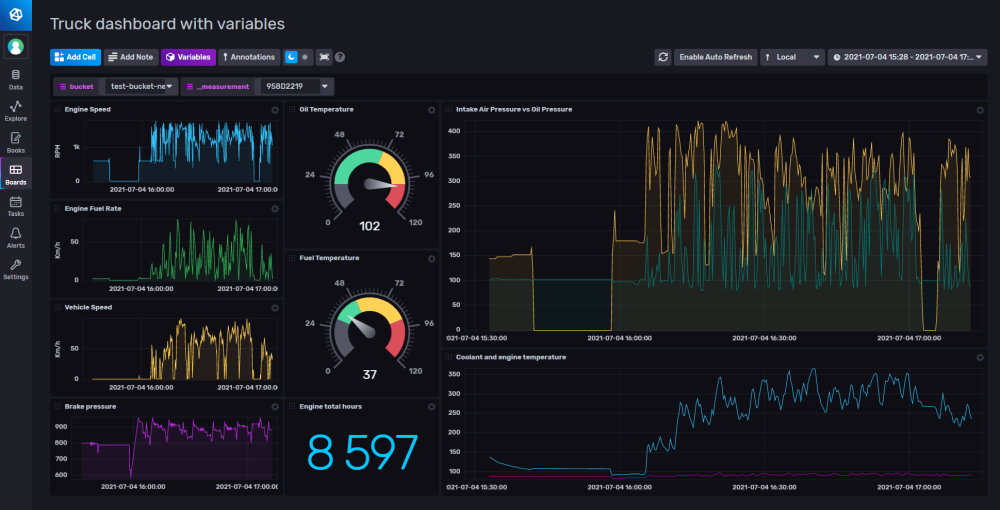Open Alerts in the sidebar

[x=15, y=238]
